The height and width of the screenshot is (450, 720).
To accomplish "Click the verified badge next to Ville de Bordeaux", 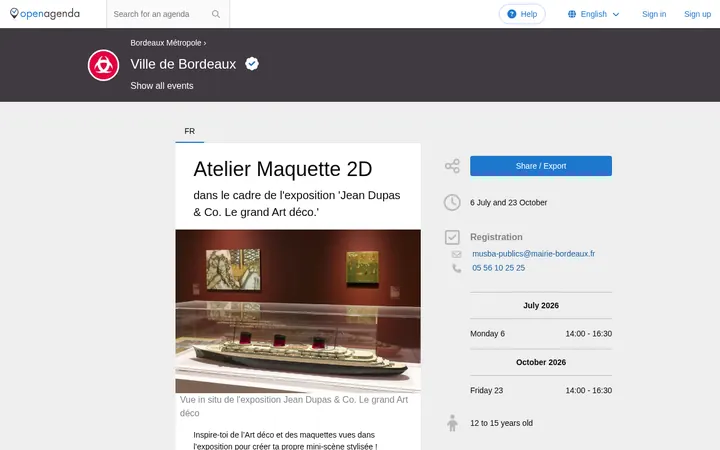I will [x=252, y=64].
